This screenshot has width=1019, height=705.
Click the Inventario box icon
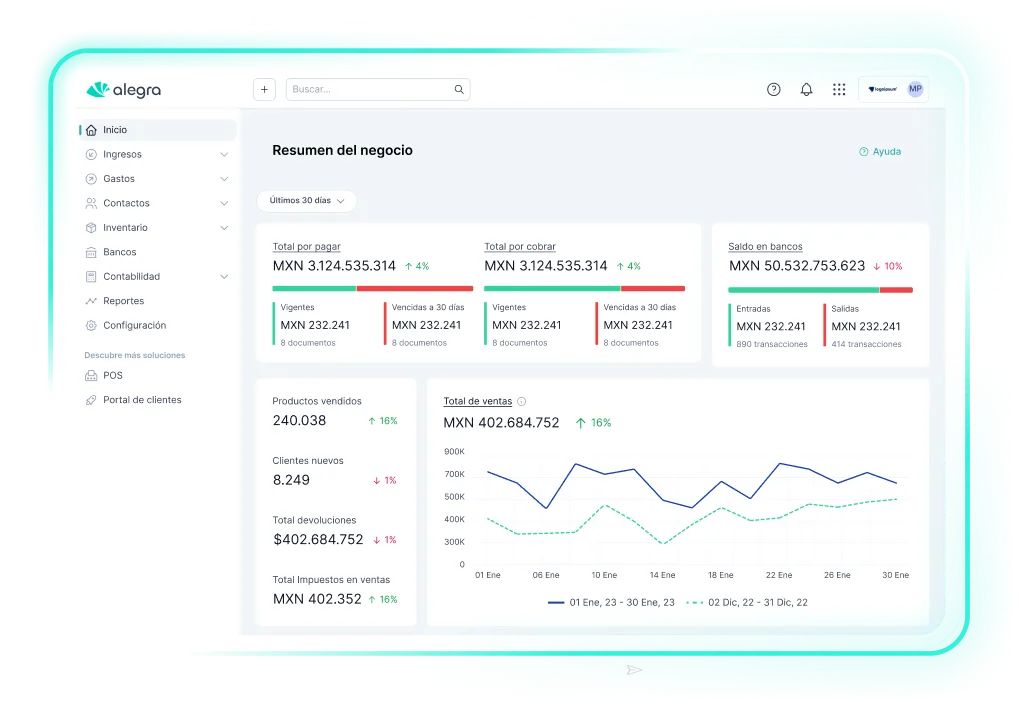[91, 228]
